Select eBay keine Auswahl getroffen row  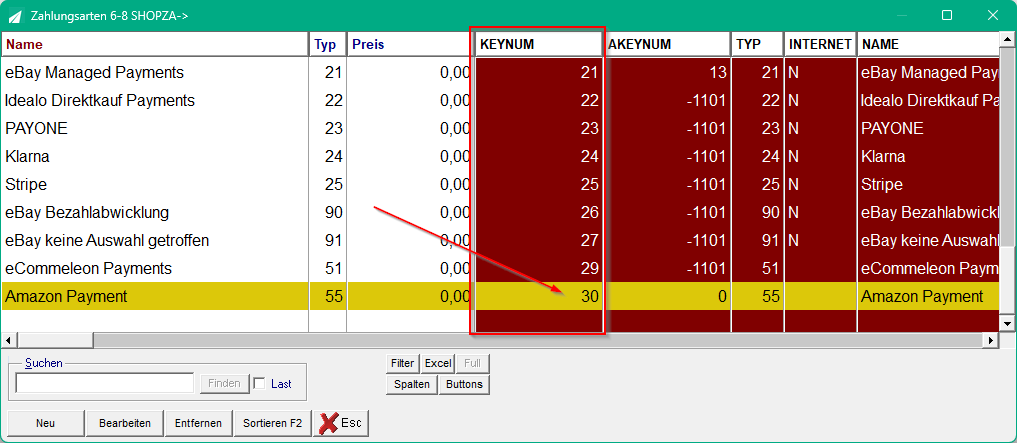[x=107, y=241]
